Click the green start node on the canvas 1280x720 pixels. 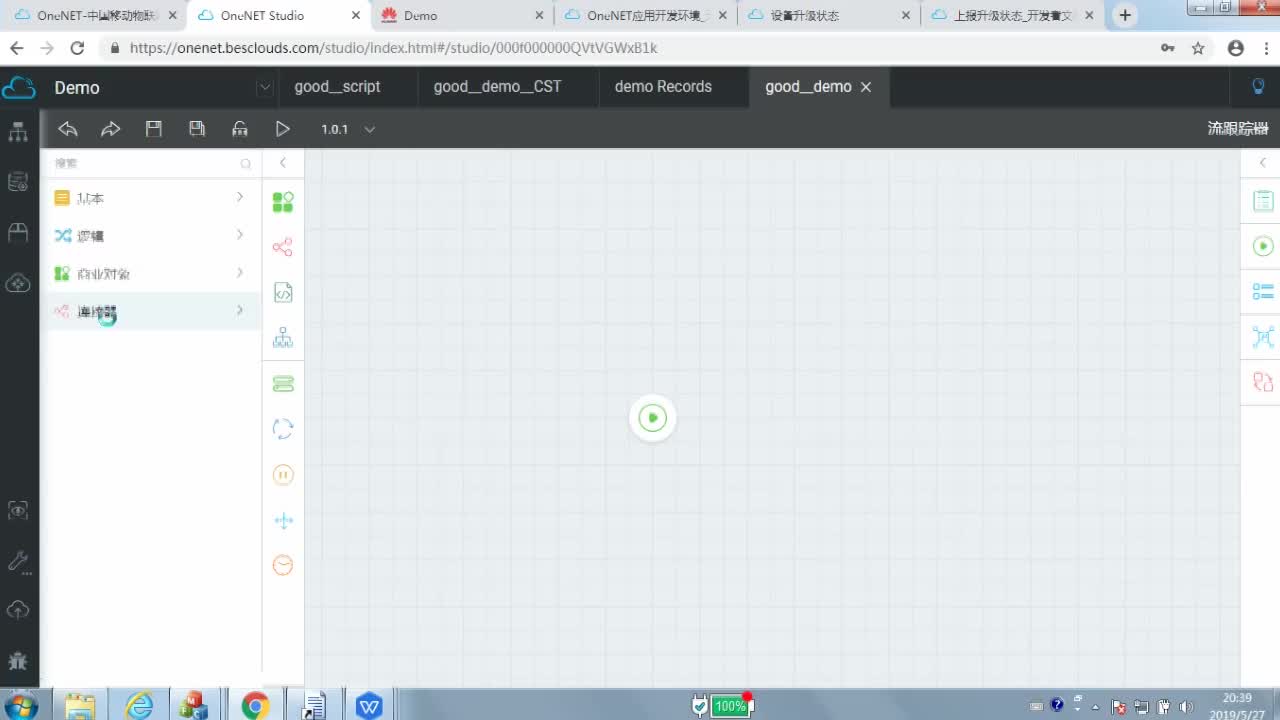click(652, 418)
